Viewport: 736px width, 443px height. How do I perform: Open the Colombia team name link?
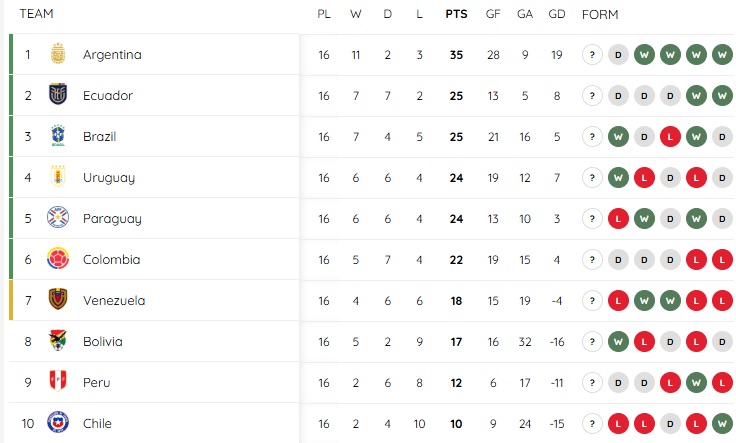[111, 260]
